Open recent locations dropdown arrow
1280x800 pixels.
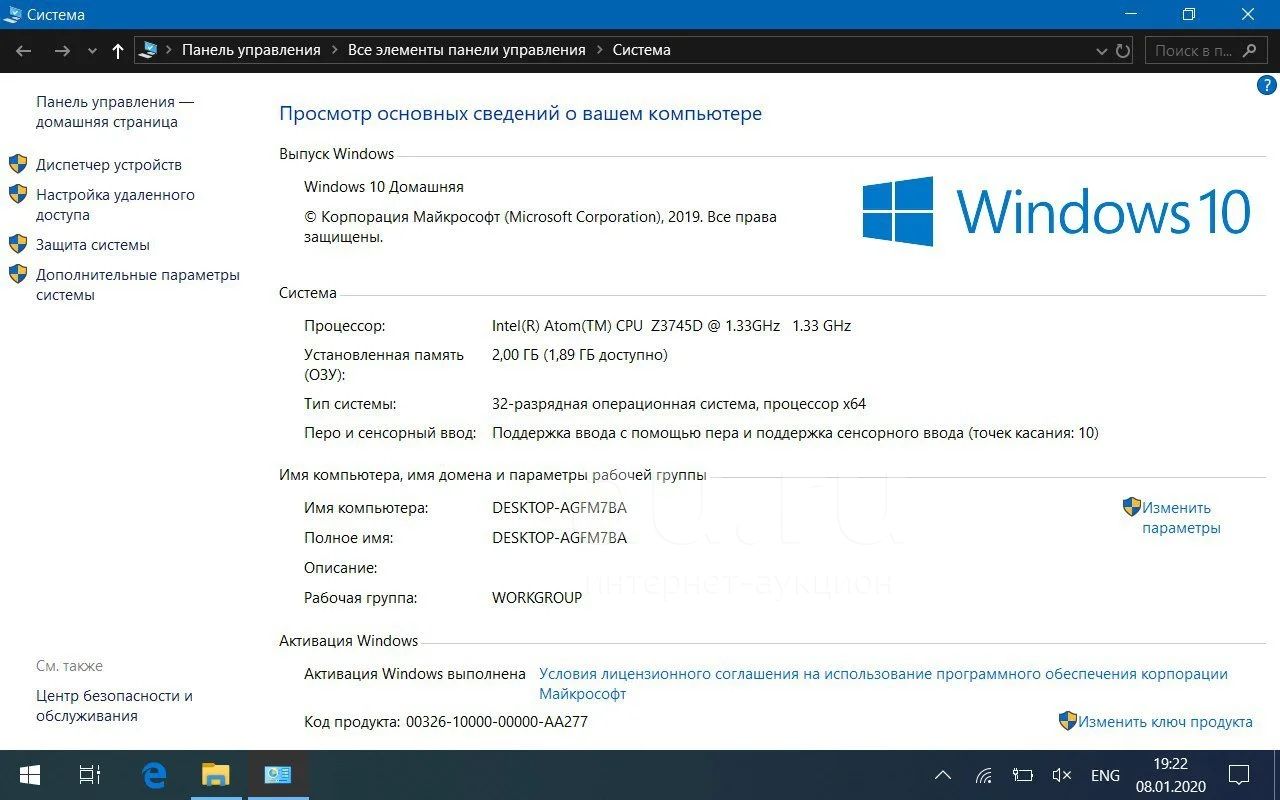92,51
